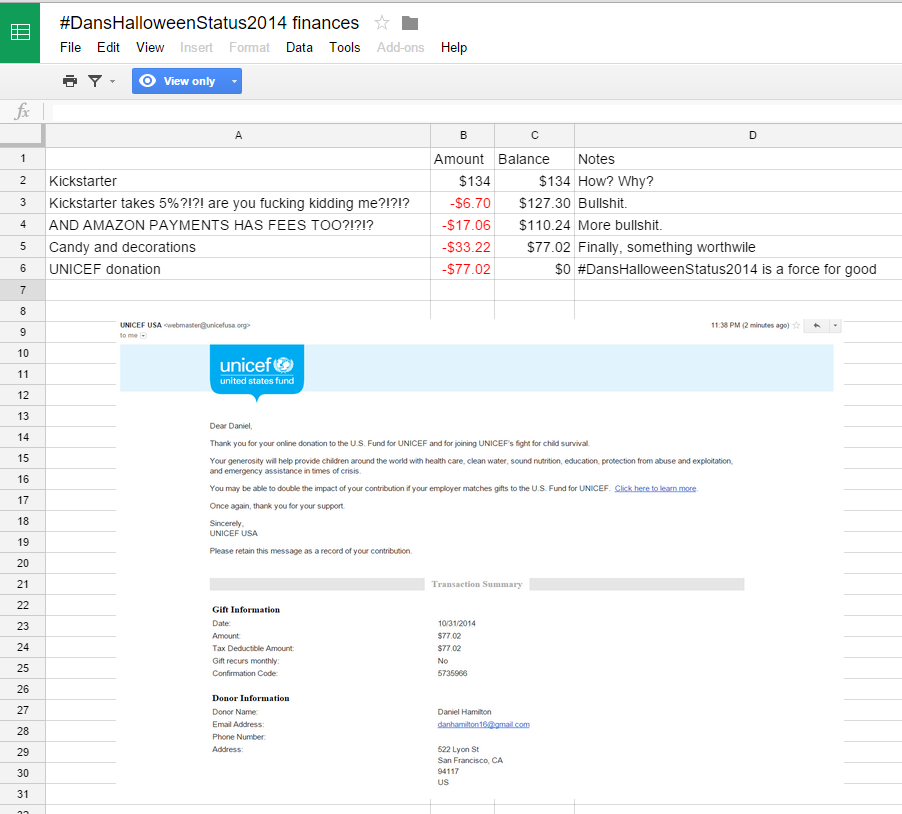This screenshot has height=814, width=902.
Task: Expand the 'to me' details arrow in email
Action: click(143, 336)
